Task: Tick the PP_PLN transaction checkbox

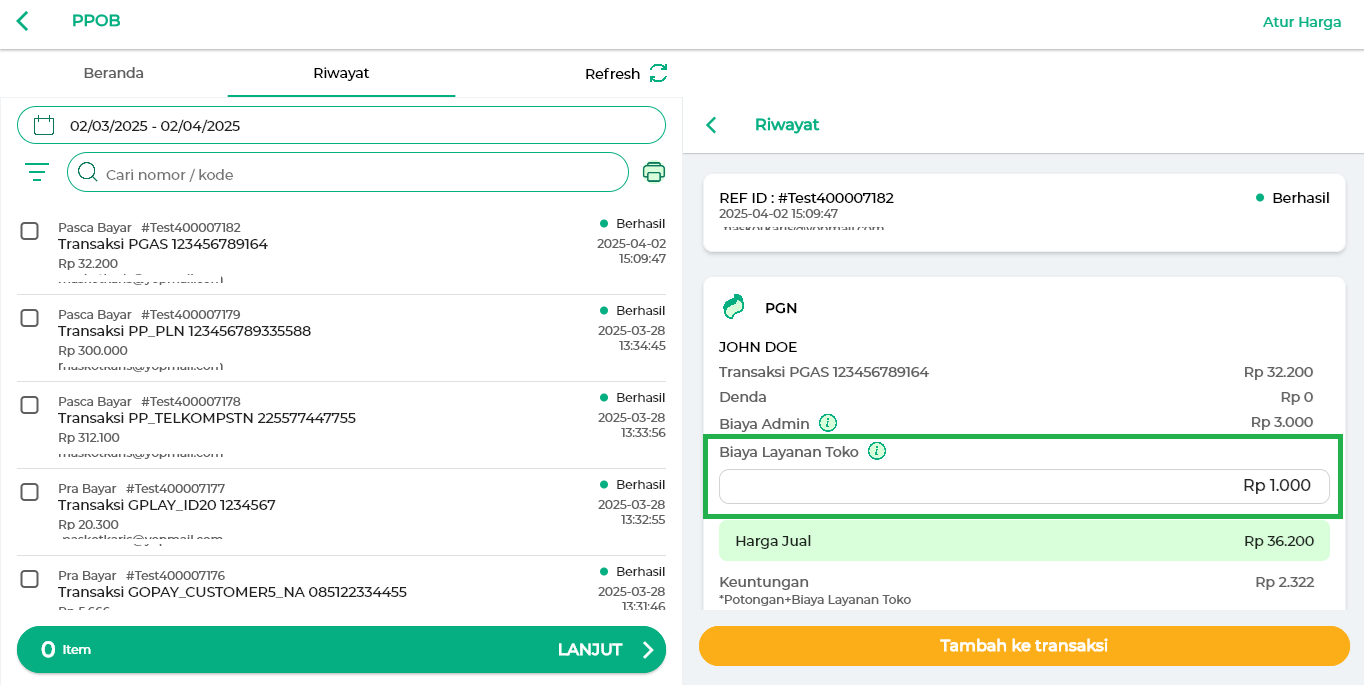Action: coord(30,318)
